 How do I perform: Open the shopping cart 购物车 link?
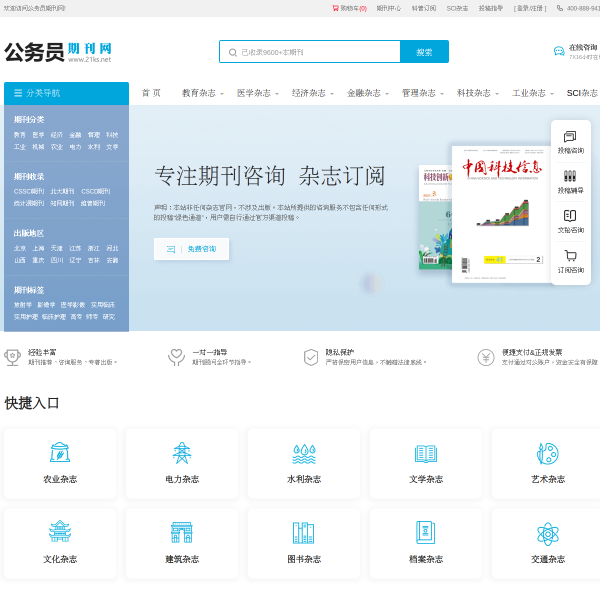(x=349, y=8)
